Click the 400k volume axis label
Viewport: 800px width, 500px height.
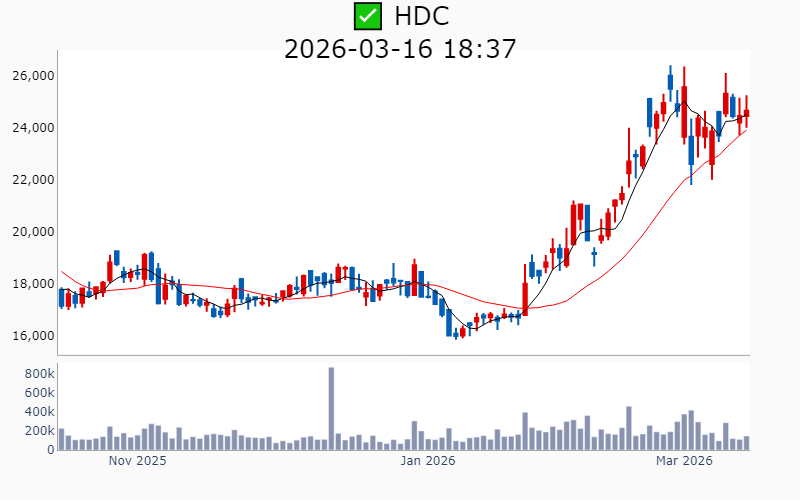(x=36, y=411)
